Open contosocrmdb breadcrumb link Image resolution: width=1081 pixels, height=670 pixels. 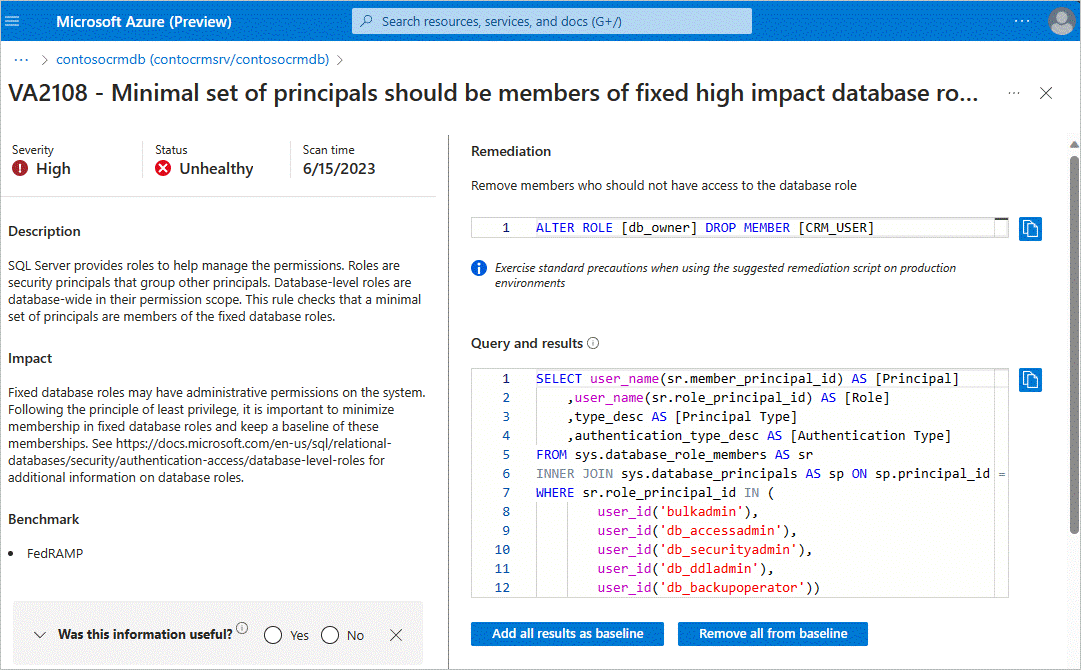point(192,59)
